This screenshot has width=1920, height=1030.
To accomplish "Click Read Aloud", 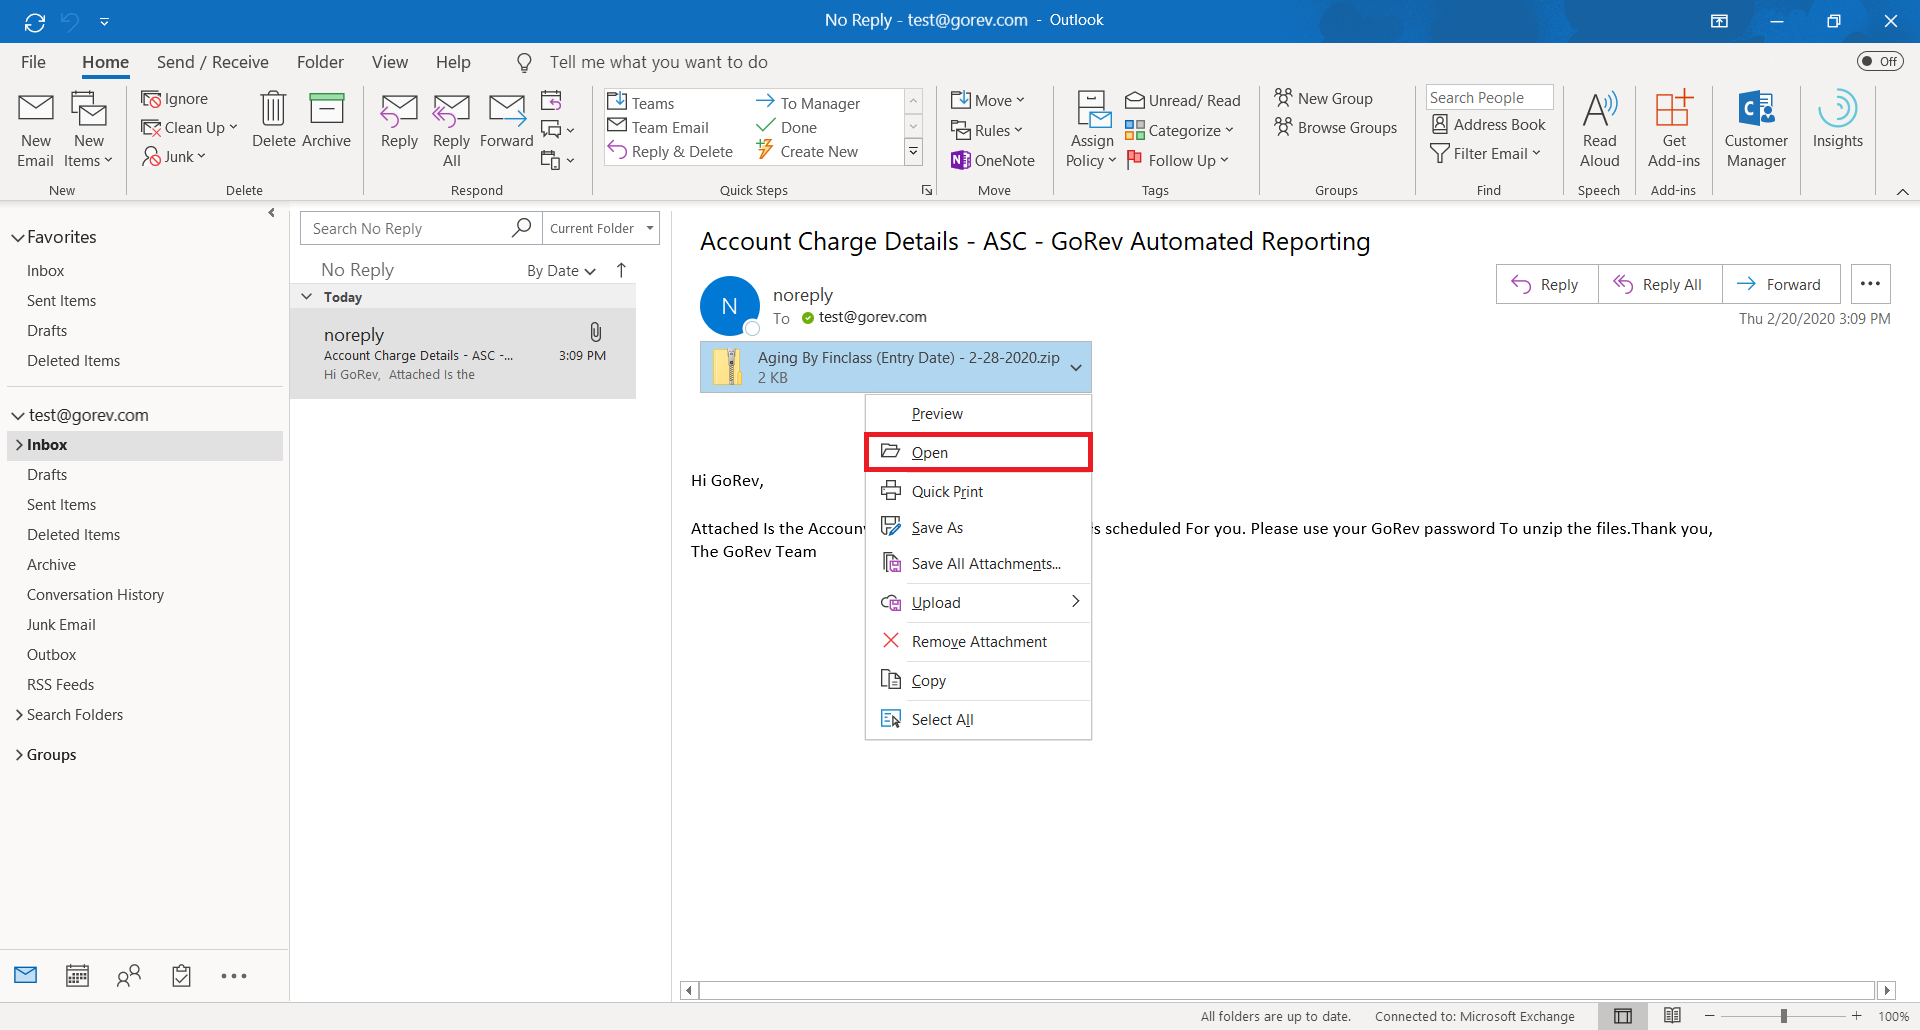I will (1599, 129).
